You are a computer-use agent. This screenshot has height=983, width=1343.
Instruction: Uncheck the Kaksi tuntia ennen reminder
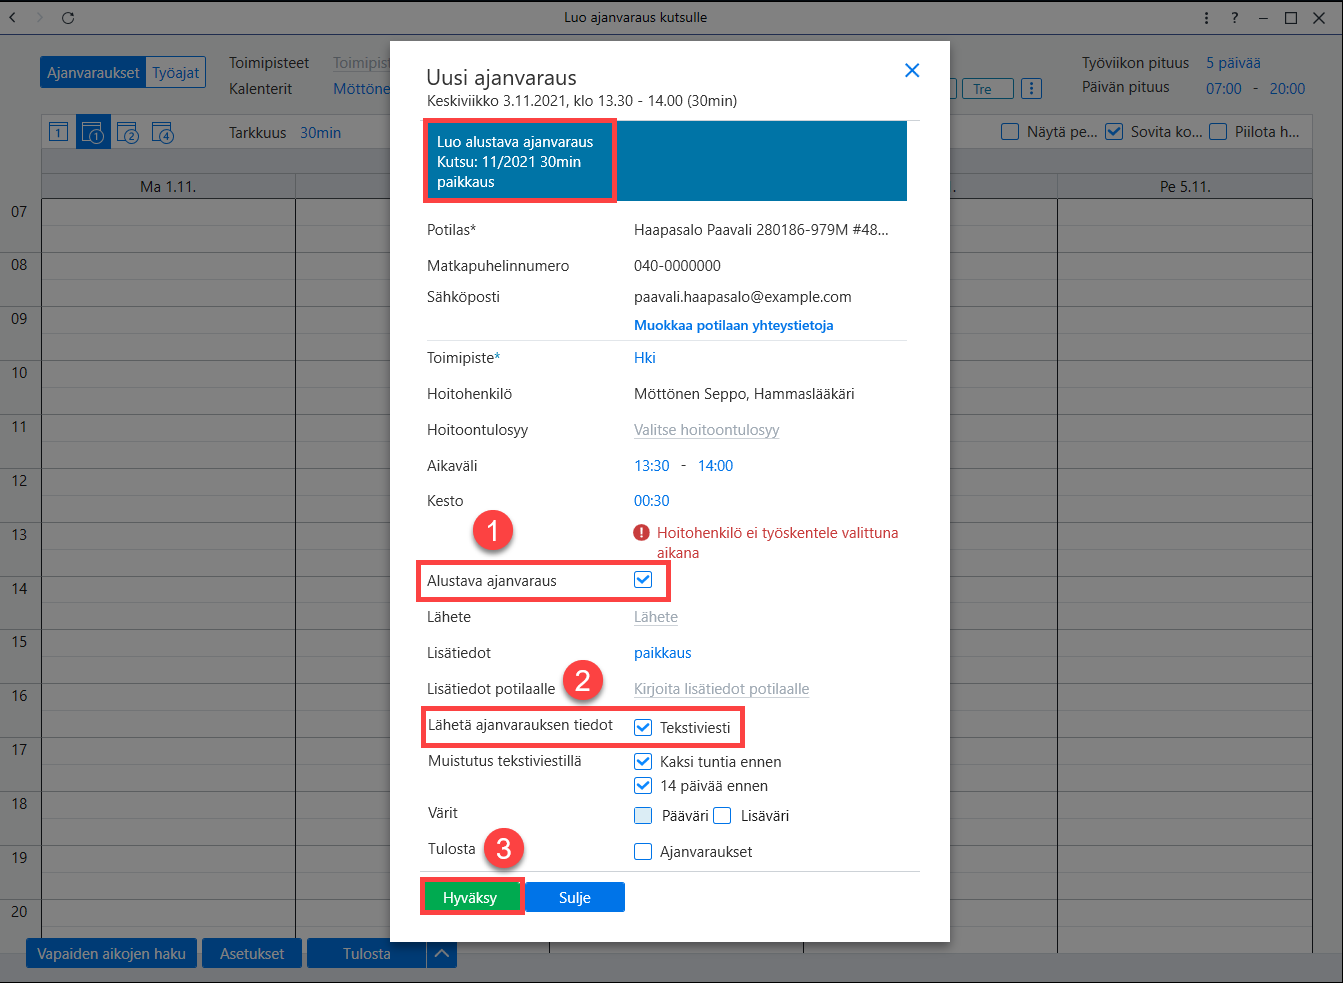tap(643, 761)
